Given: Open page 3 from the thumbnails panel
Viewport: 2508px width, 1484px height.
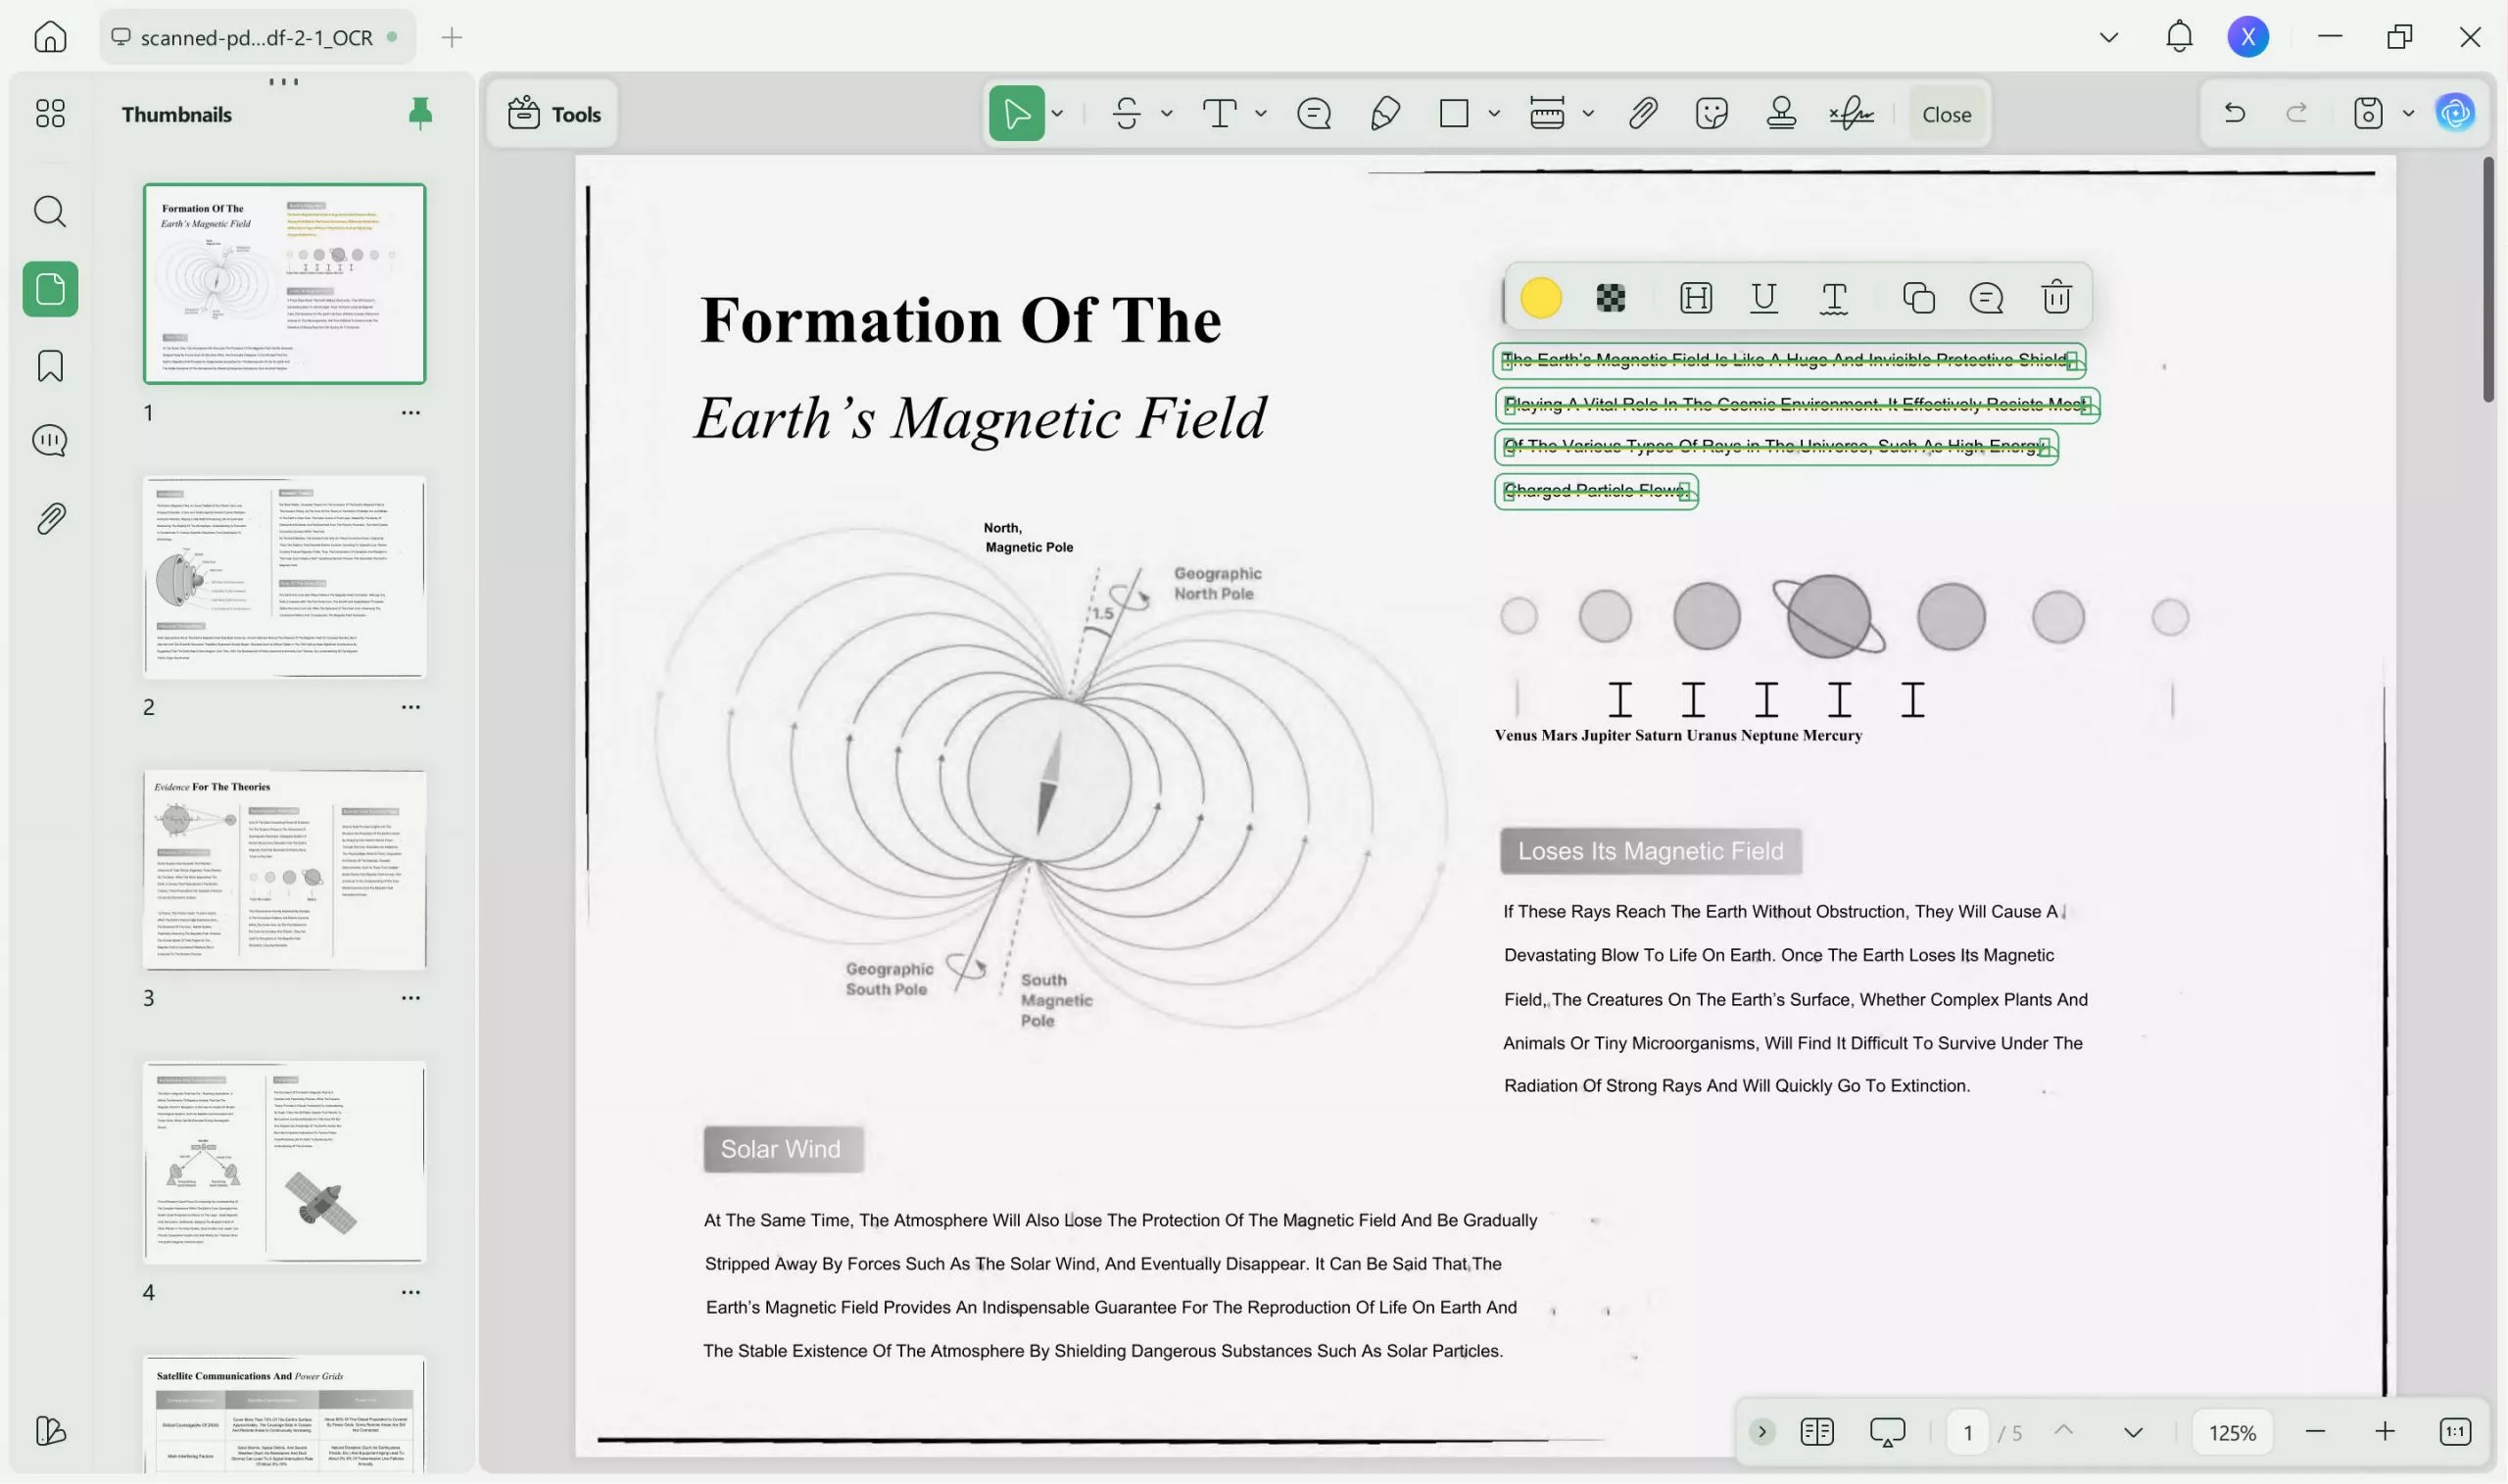Looking at the screenshot, I should 285,870.
